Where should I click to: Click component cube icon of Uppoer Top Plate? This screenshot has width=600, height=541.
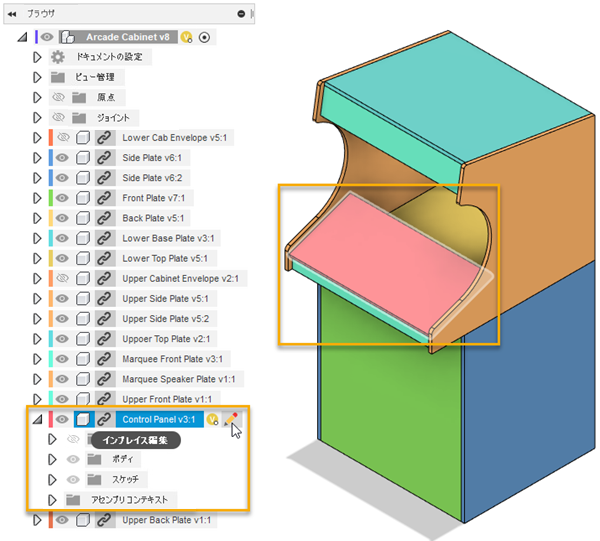click(83, 339)
